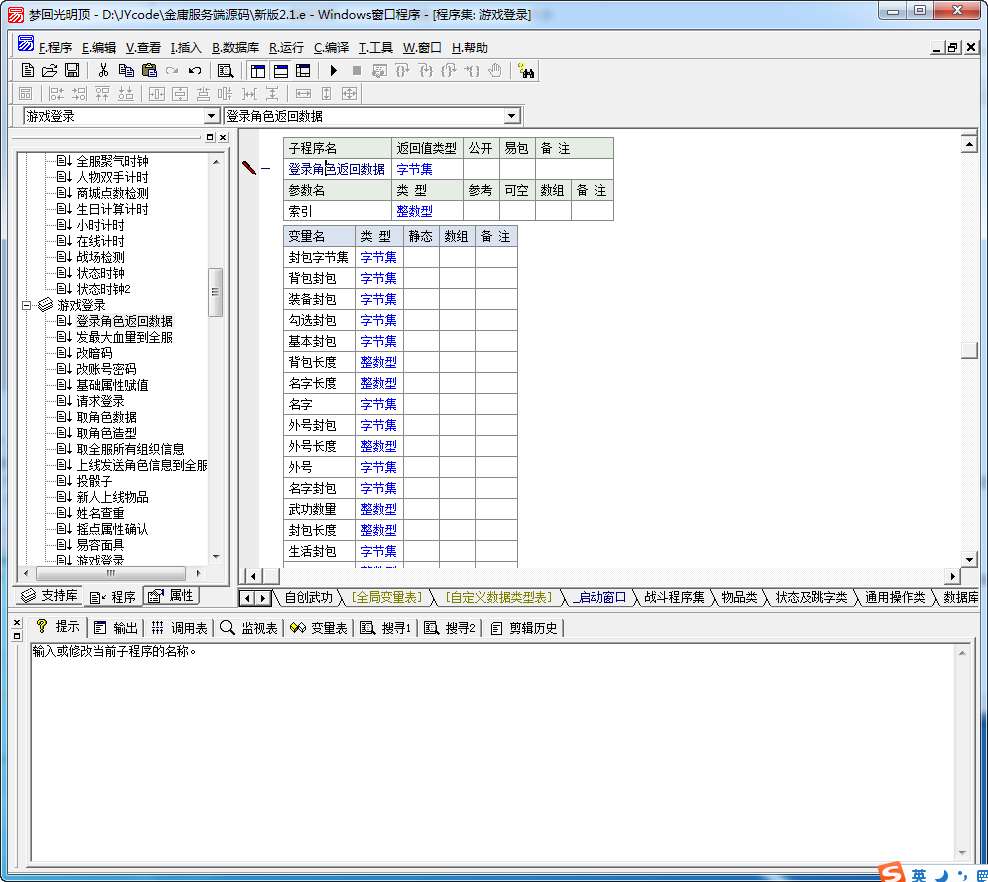Select 请求登录 in the program tree
Viewport: 988px width, 882px height.
click(x=100, y=401)
